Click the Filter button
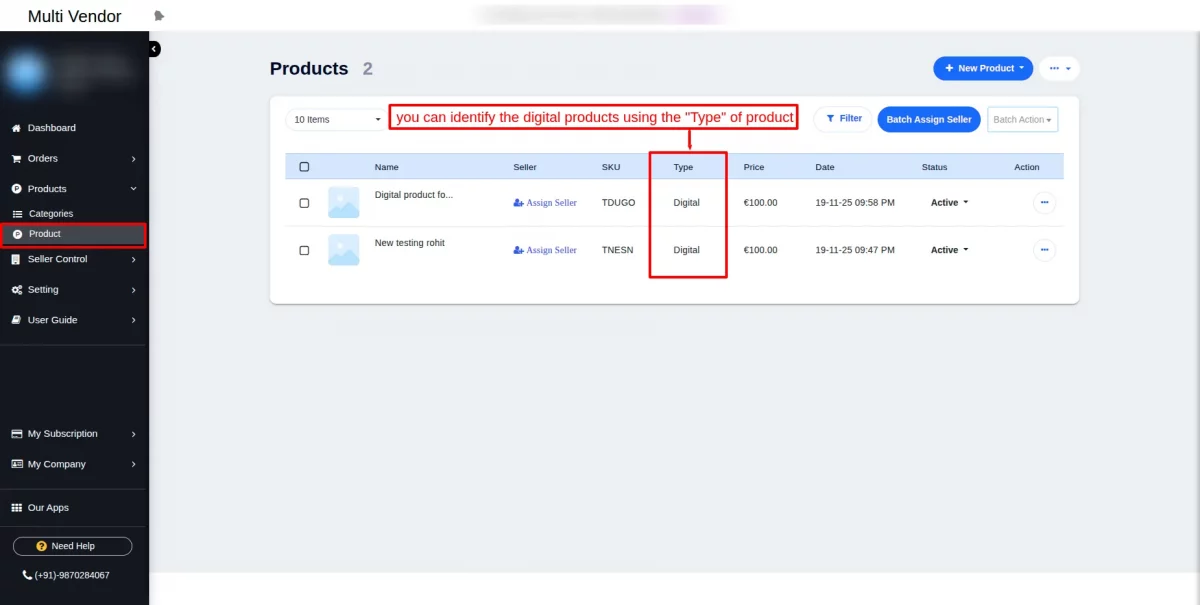 coord(843,118)
